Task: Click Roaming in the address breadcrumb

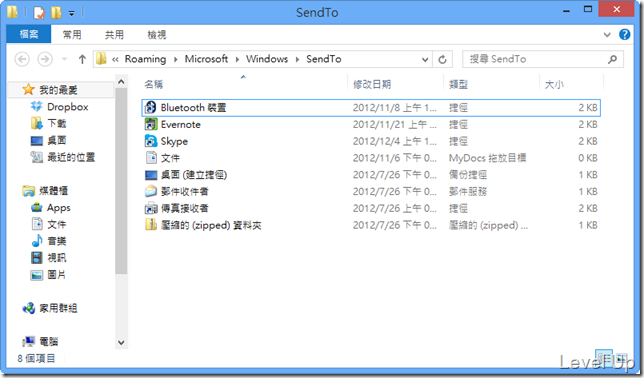Action: point(145,59)
